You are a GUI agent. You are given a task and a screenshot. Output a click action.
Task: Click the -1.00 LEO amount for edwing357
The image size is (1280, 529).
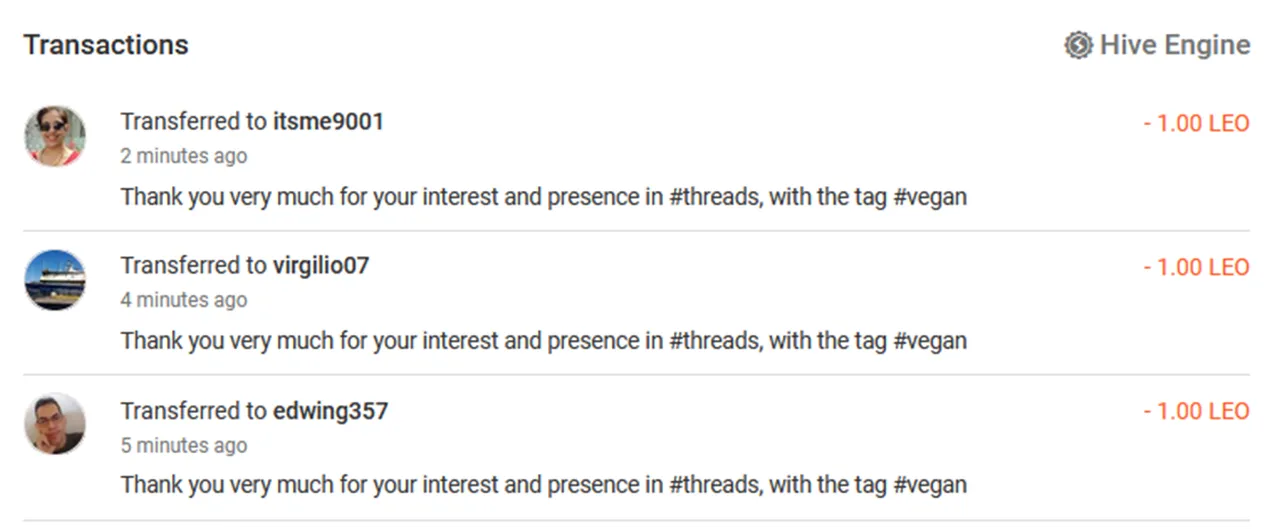pos(1196,412)
